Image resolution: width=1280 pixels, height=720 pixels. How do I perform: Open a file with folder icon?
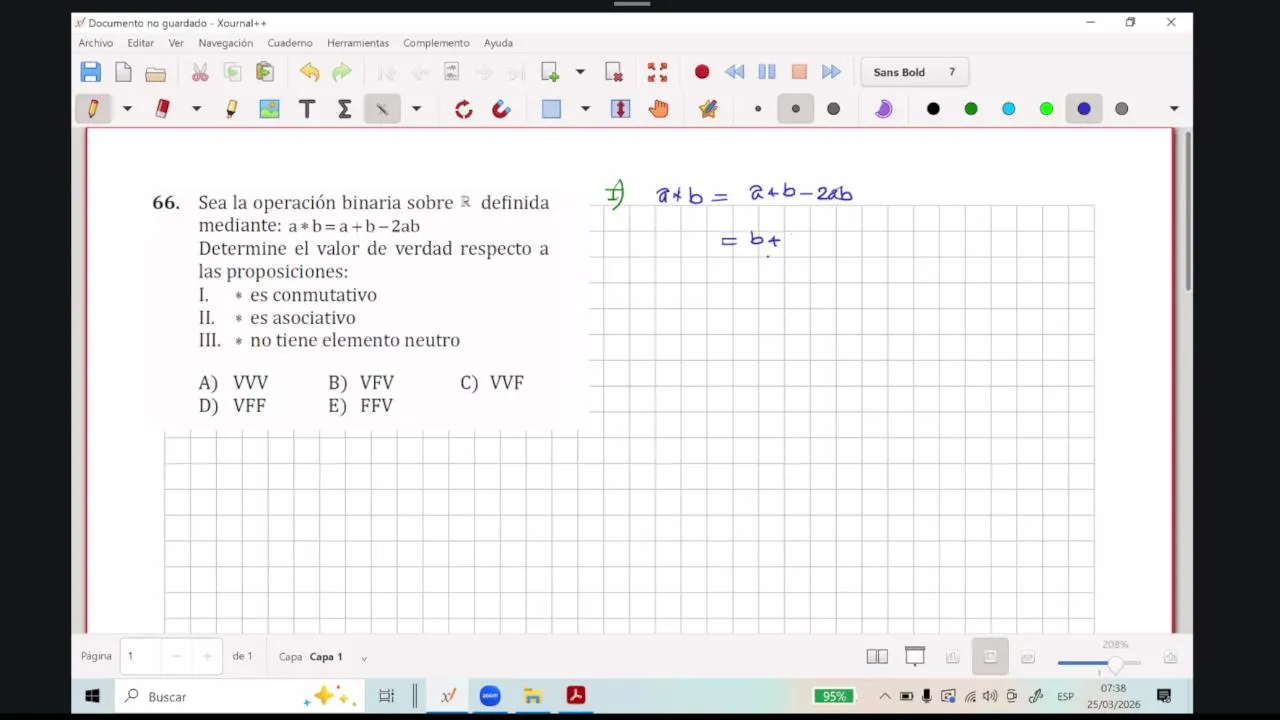(x=155, y=72)
